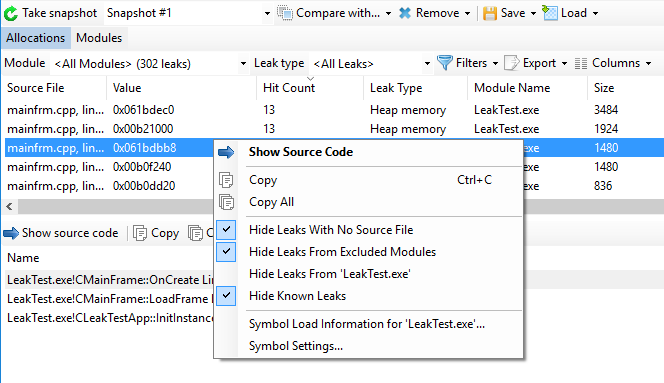Switch to the Allocations tab
664x383 pixels.
pyautogui.click(x=36, y=38)
